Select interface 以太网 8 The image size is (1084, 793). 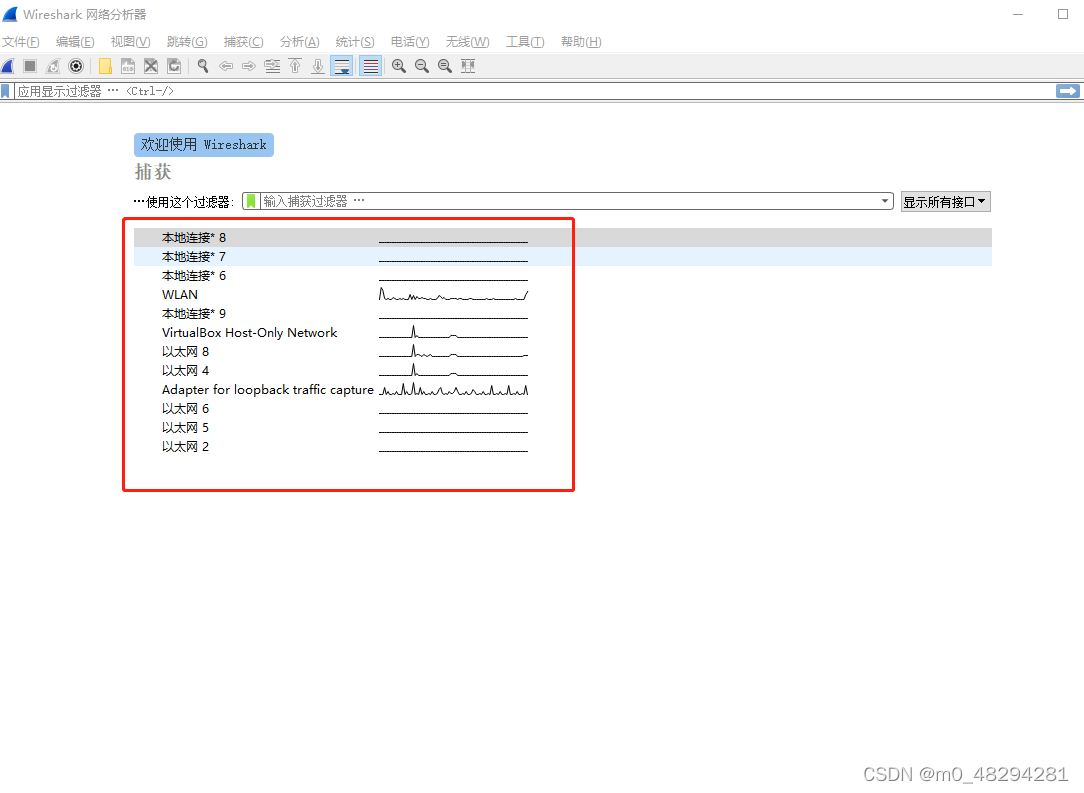[563, 352]
